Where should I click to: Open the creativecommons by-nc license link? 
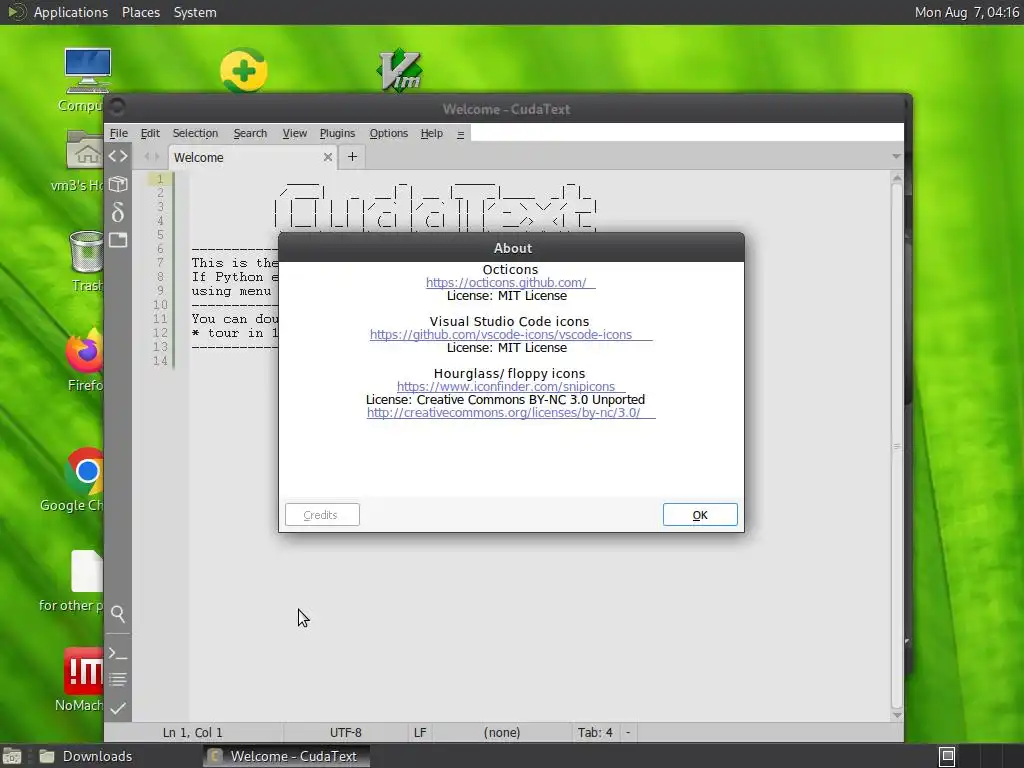point(511,413)
